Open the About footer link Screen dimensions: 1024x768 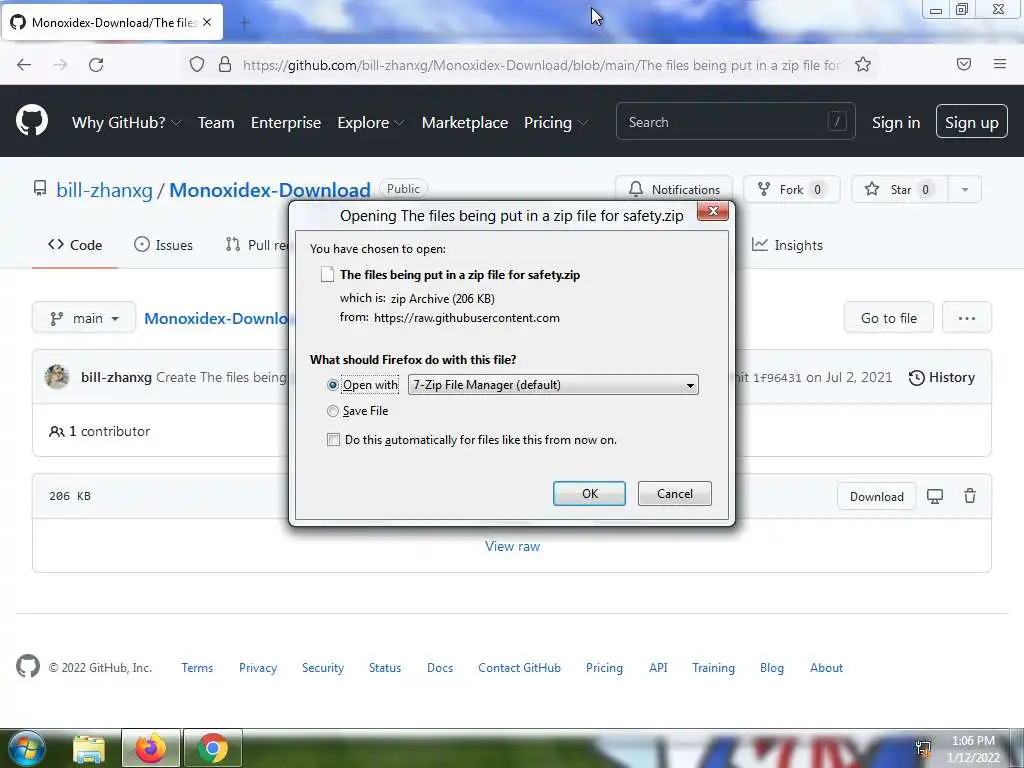coord(826,667)
